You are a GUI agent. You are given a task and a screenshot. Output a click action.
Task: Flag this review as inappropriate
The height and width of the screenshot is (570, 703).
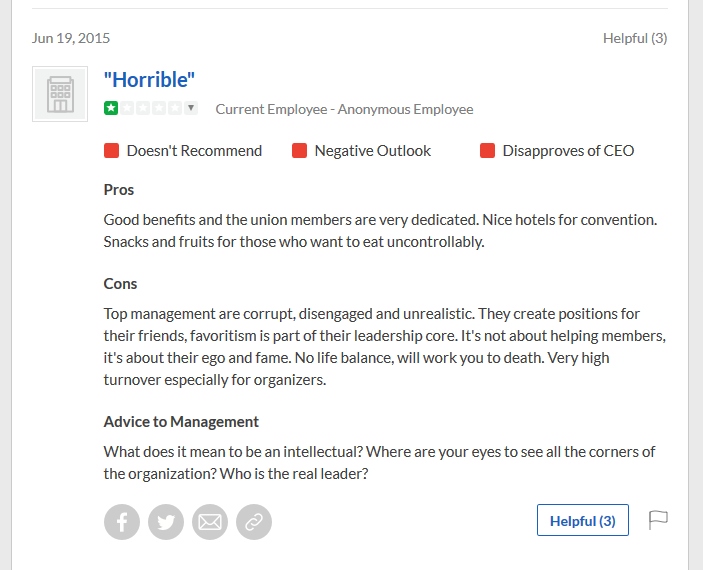tap(658, 520)
